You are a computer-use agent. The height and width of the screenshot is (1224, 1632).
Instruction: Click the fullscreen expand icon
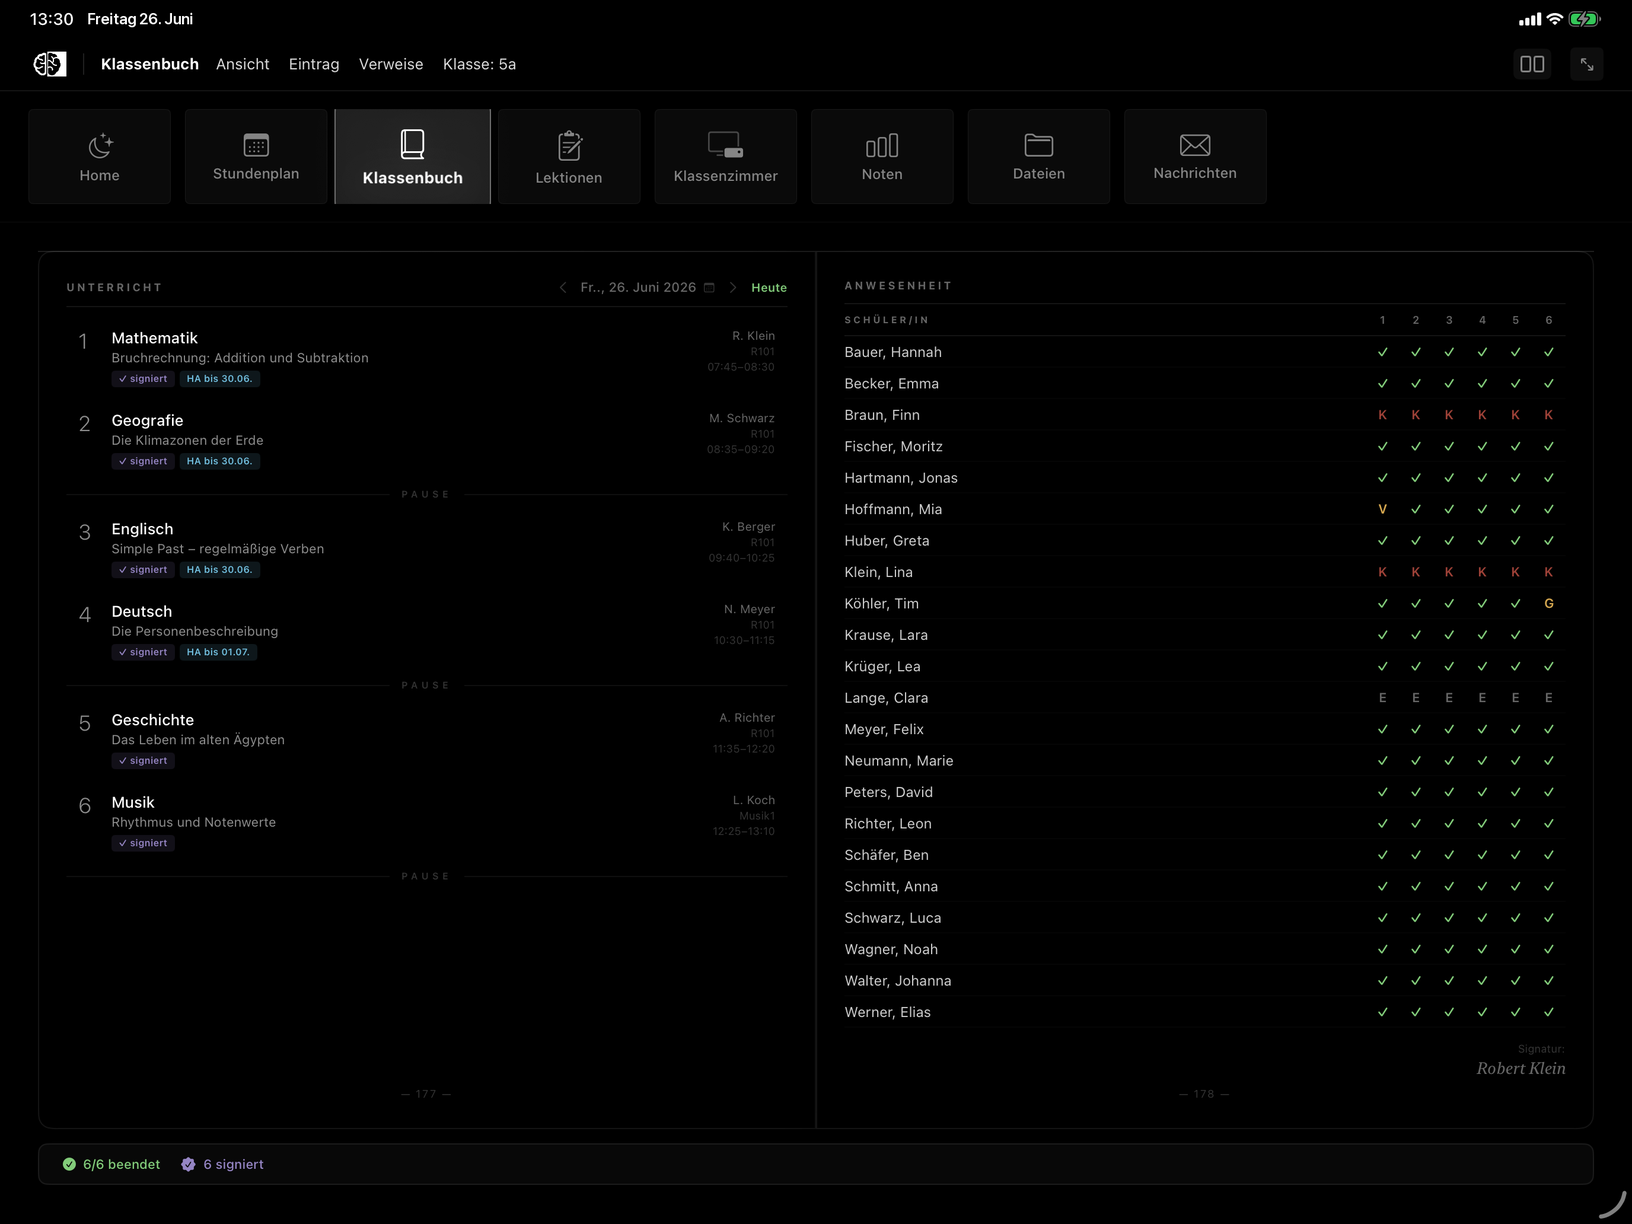1587,64
